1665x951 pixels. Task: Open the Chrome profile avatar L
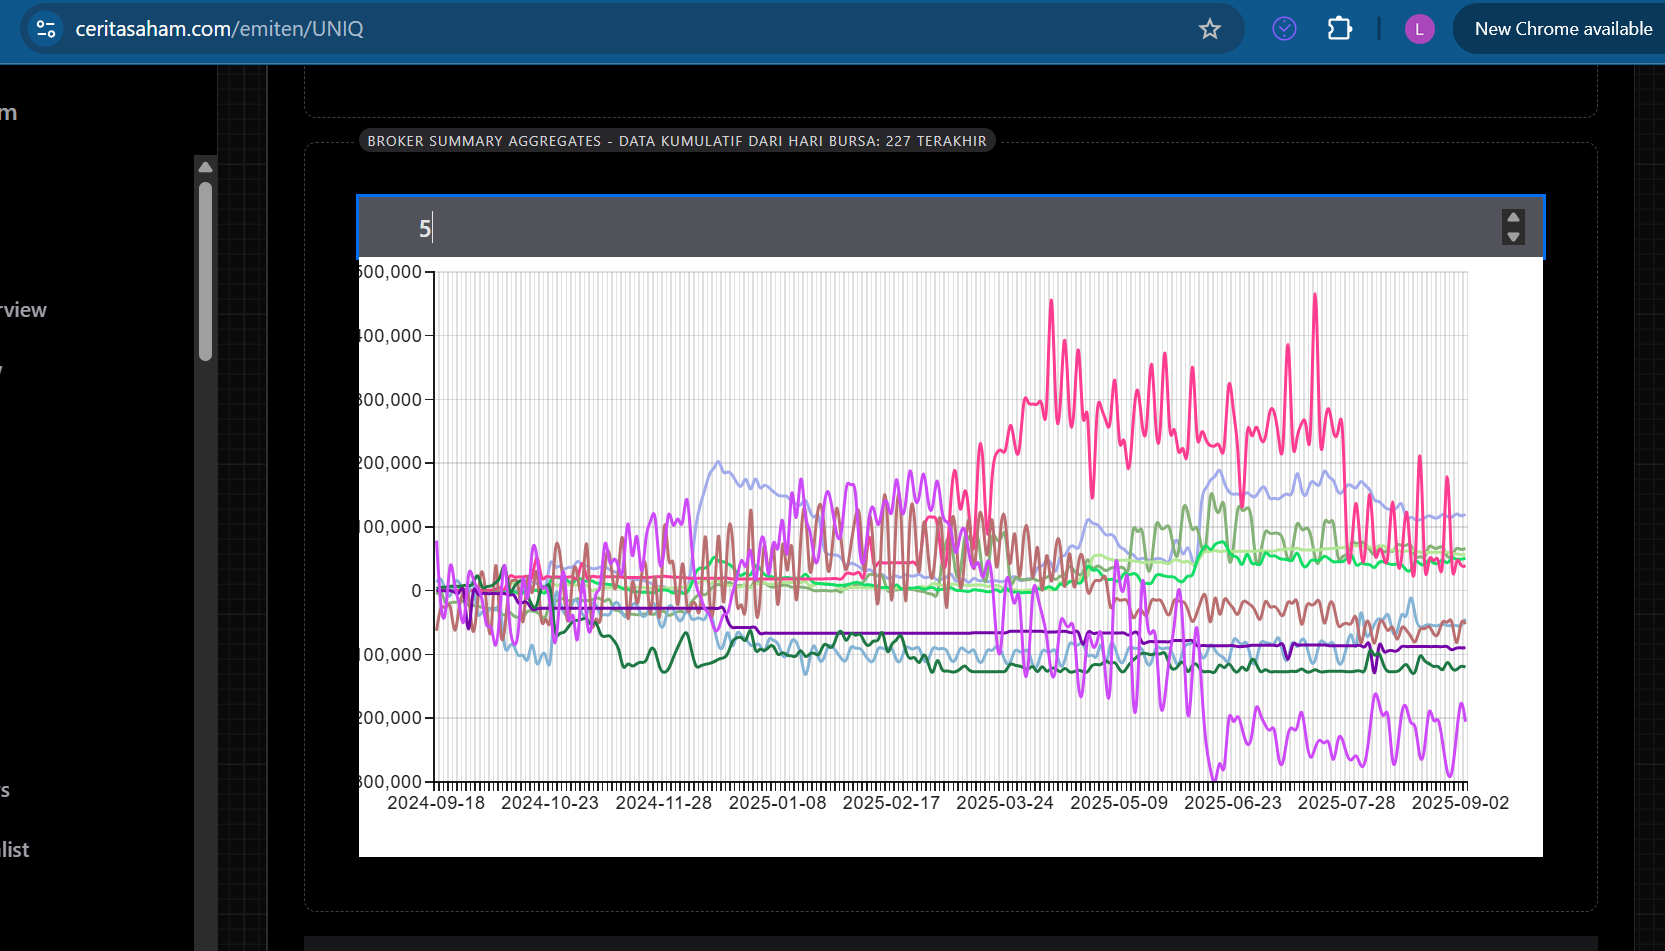1419,29
